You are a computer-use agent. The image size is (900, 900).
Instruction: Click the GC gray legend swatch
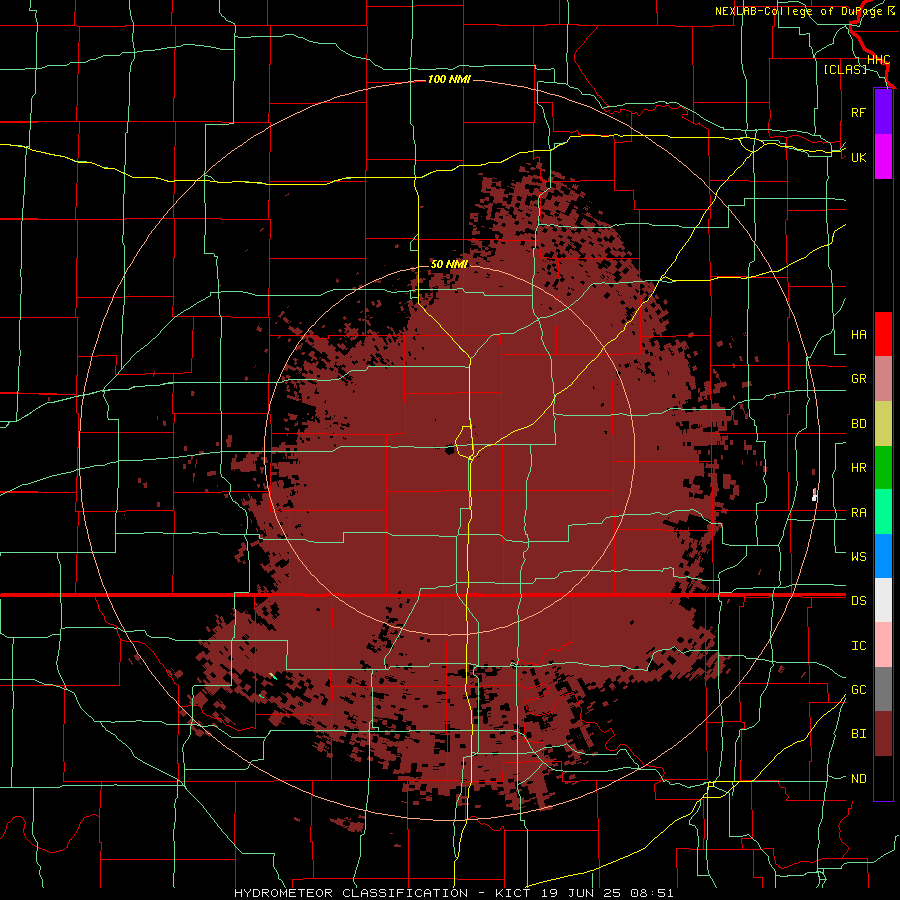click(883, 689)
